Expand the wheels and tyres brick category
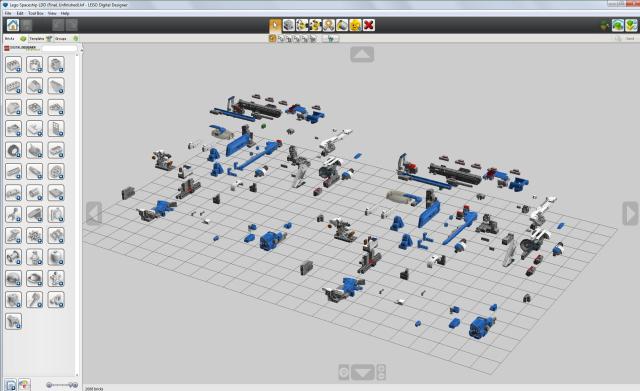This screenshot has height=391, width=640. pos(13,150)
